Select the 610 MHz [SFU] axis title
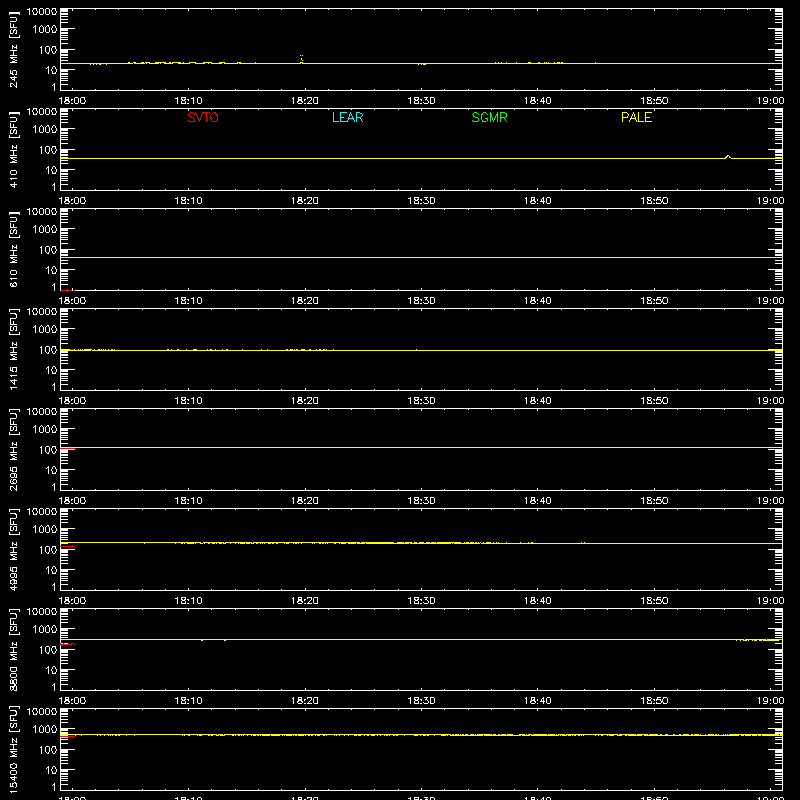 [13, 249]
